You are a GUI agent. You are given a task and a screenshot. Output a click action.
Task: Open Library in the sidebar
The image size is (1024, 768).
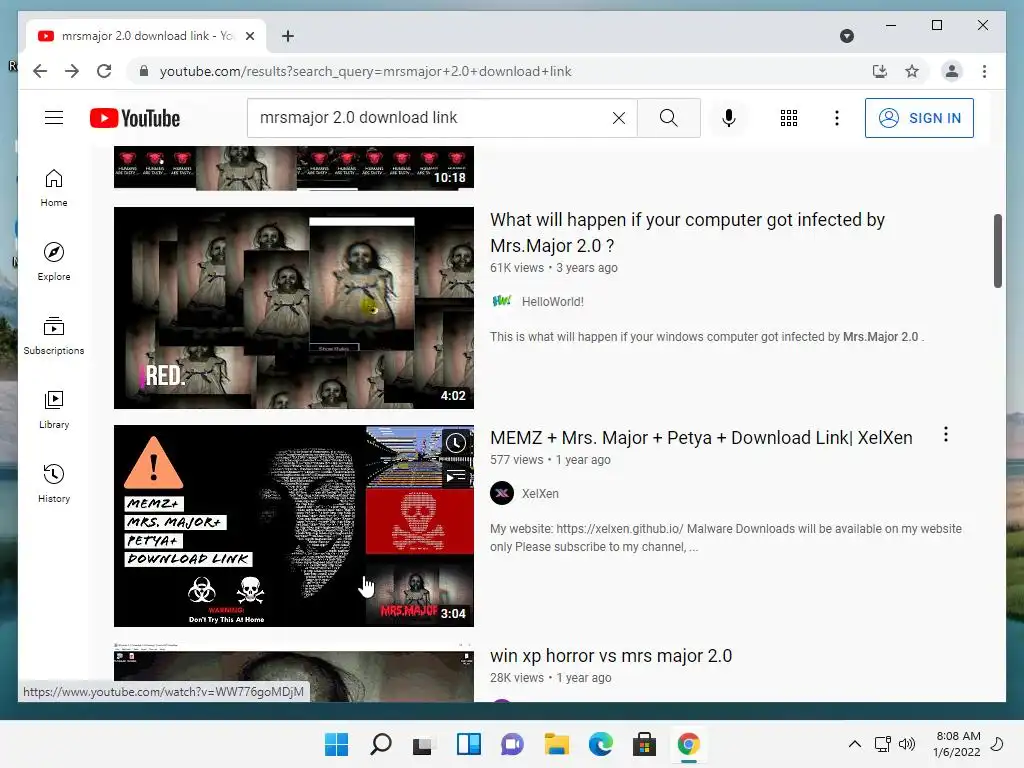click(54, 409)
